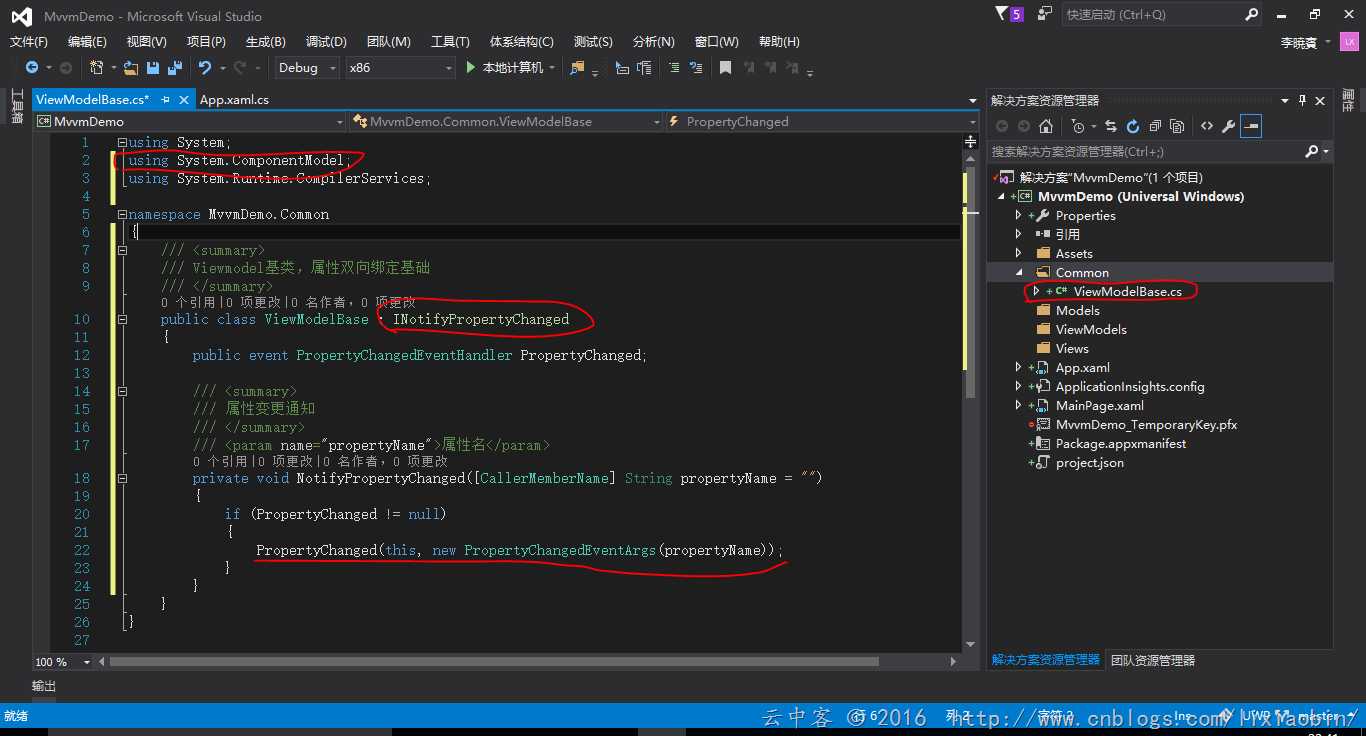Open notifications flag icon in title bar
The width and height of the screenshot is (1366, 736).
tap(1002, 14)
